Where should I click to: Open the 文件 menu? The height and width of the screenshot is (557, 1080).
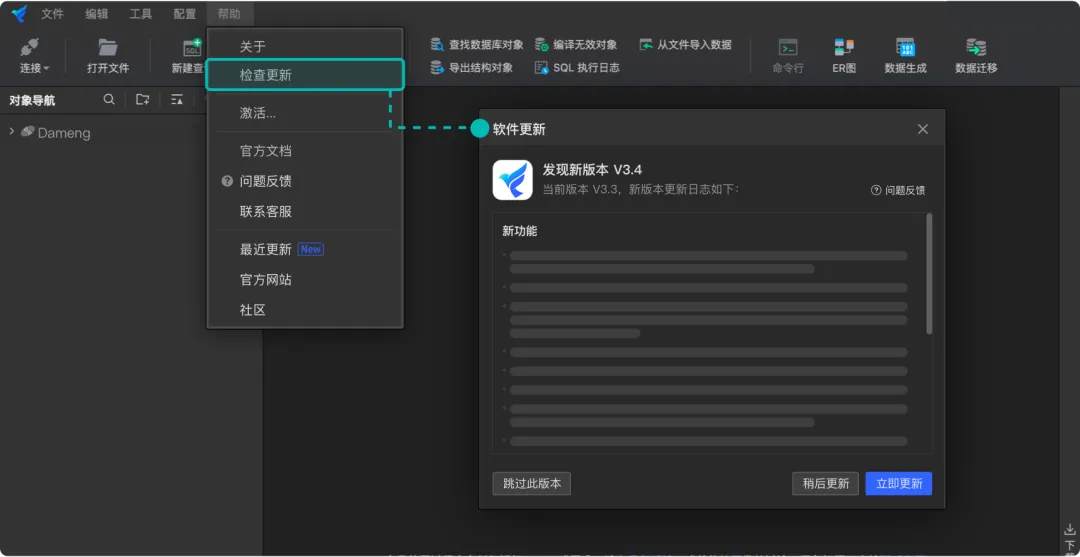52,14
